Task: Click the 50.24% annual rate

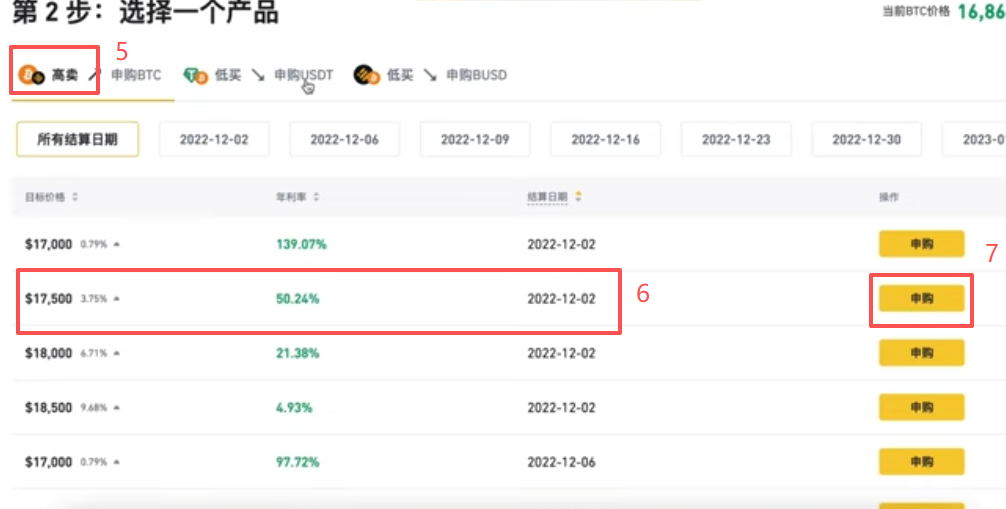Action: (298, 299)
